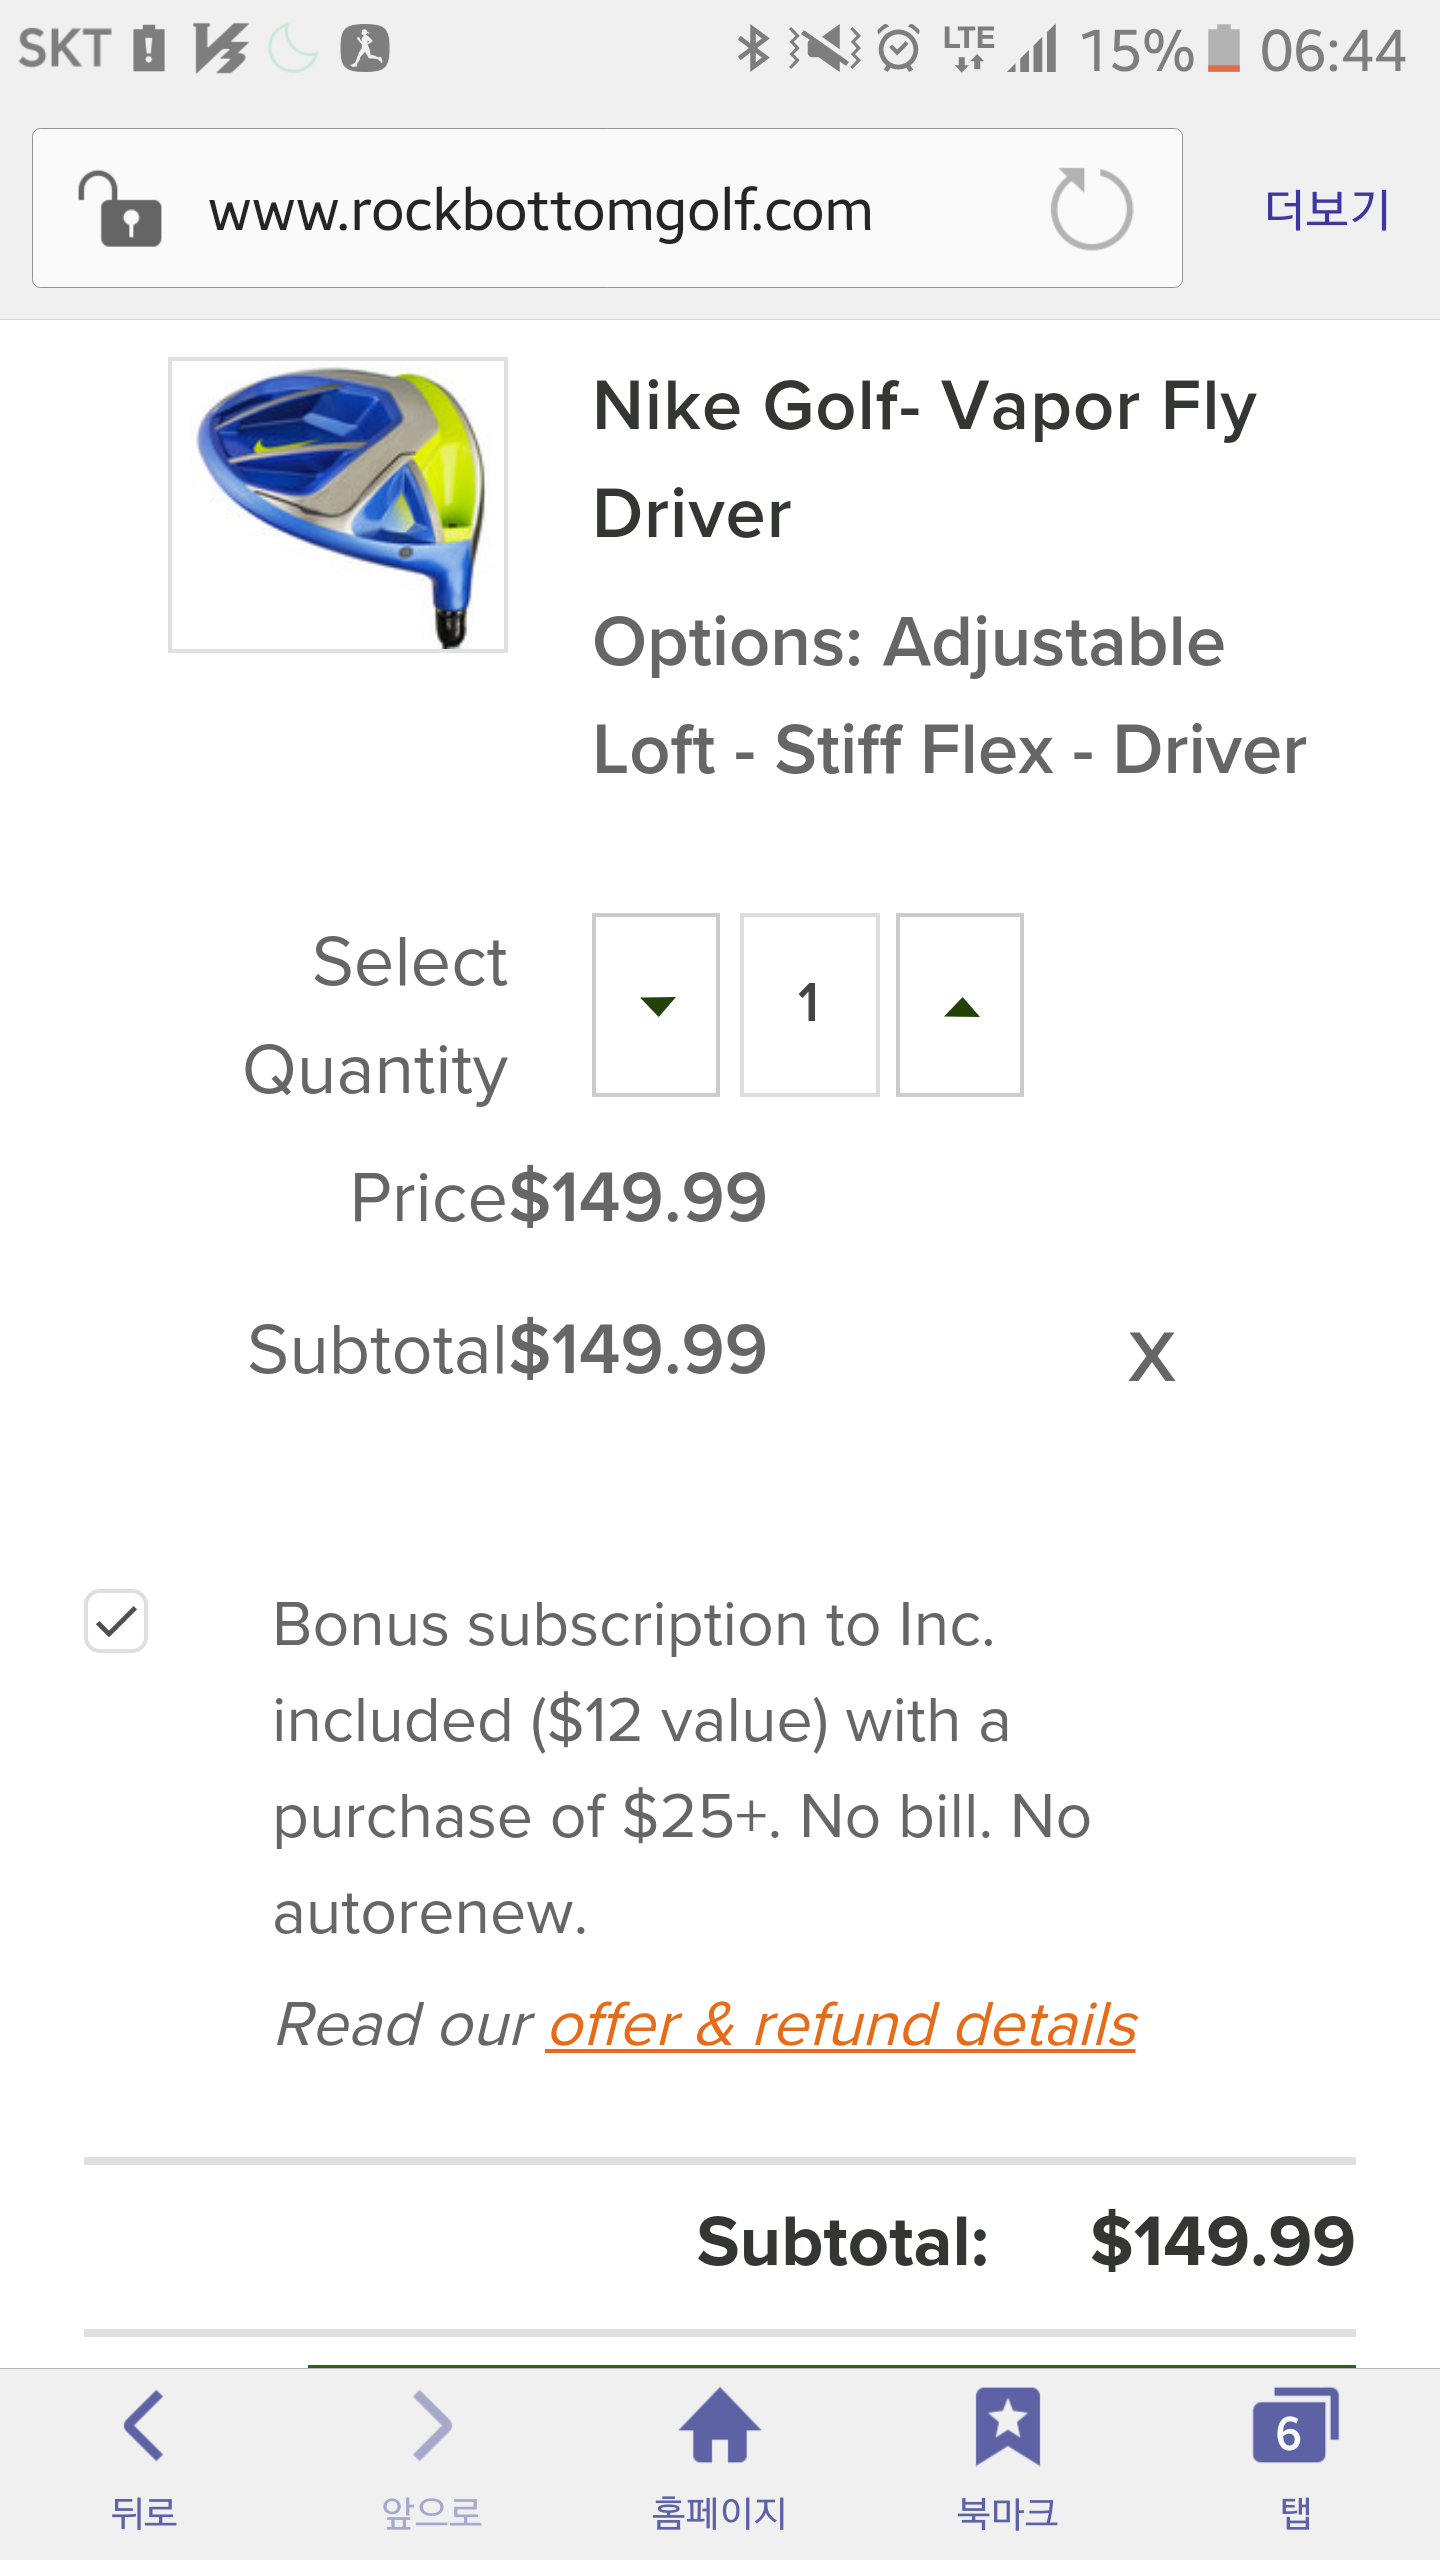
Task: Tap the page reload icon
Action: 1091,208
